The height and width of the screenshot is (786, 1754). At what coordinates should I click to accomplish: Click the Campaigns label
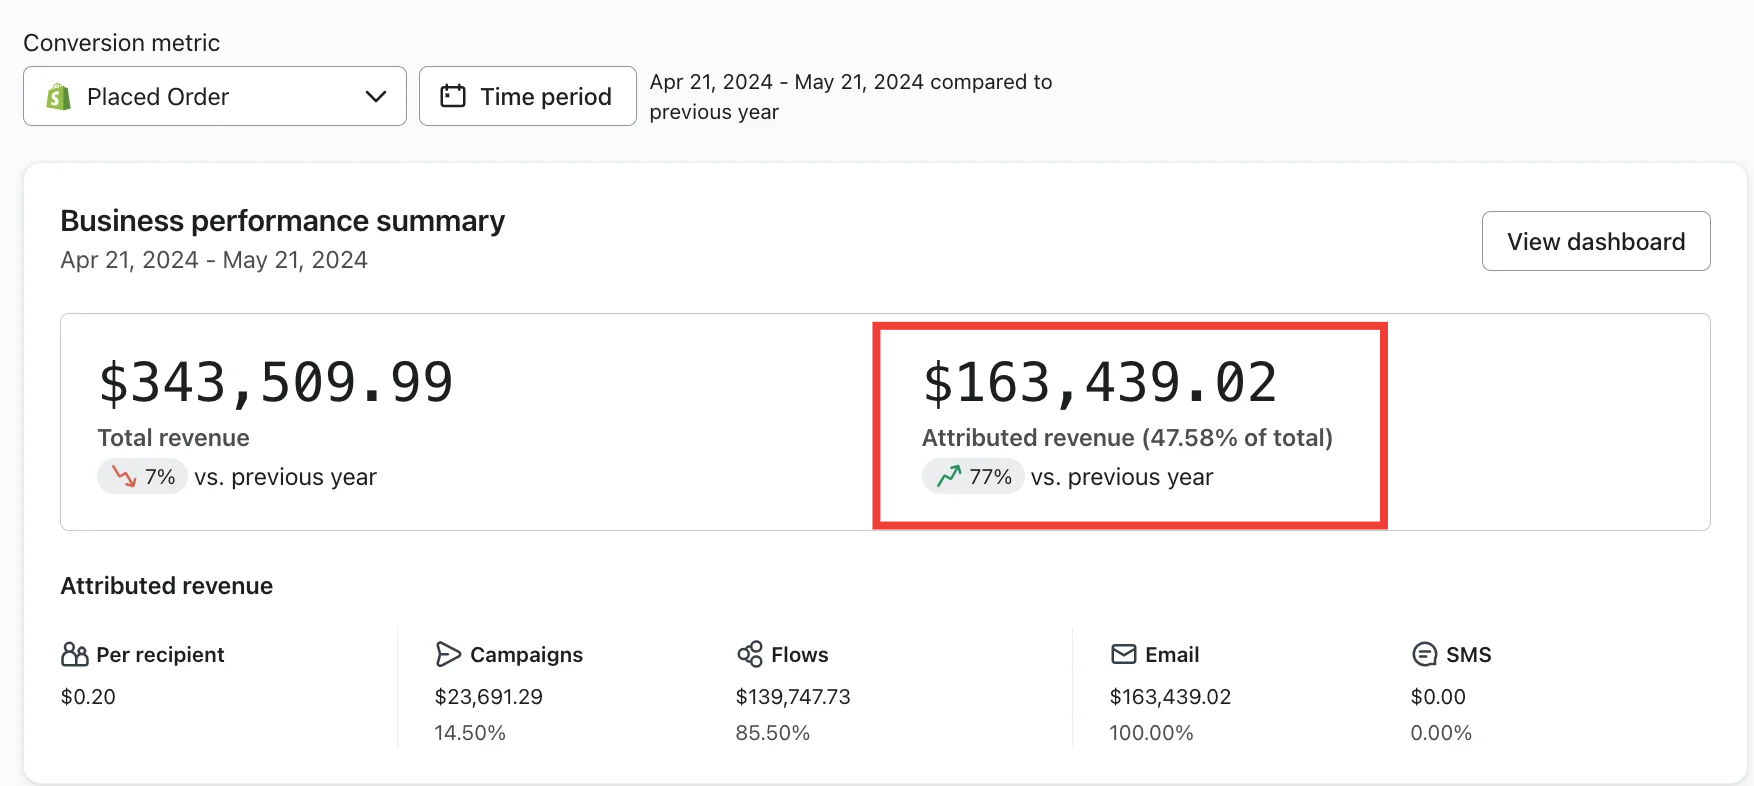526,655
